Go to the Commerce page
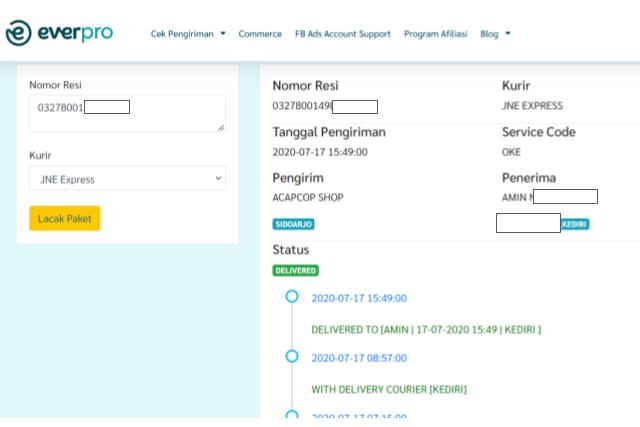 260,34
